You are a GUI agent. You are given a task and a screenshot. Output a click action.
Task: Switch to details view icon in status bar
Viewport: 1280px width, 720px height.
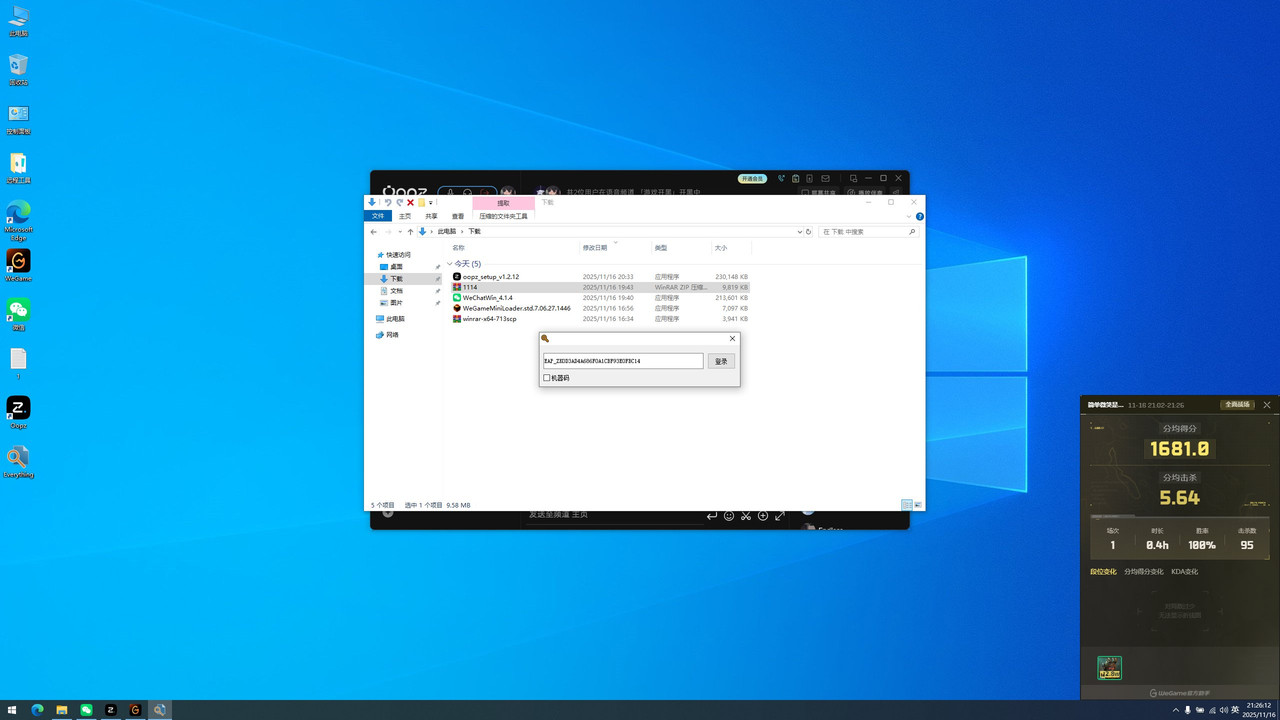907,505
